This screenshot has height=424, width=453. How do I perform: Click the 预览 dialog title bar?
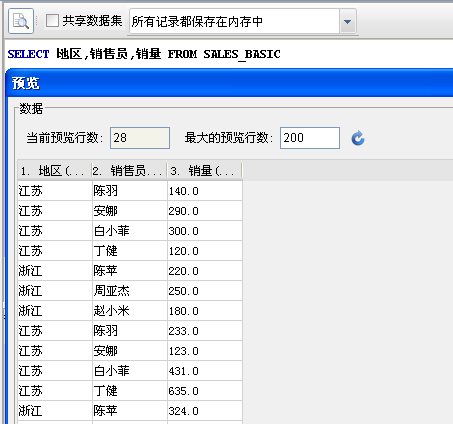point(229,83)
